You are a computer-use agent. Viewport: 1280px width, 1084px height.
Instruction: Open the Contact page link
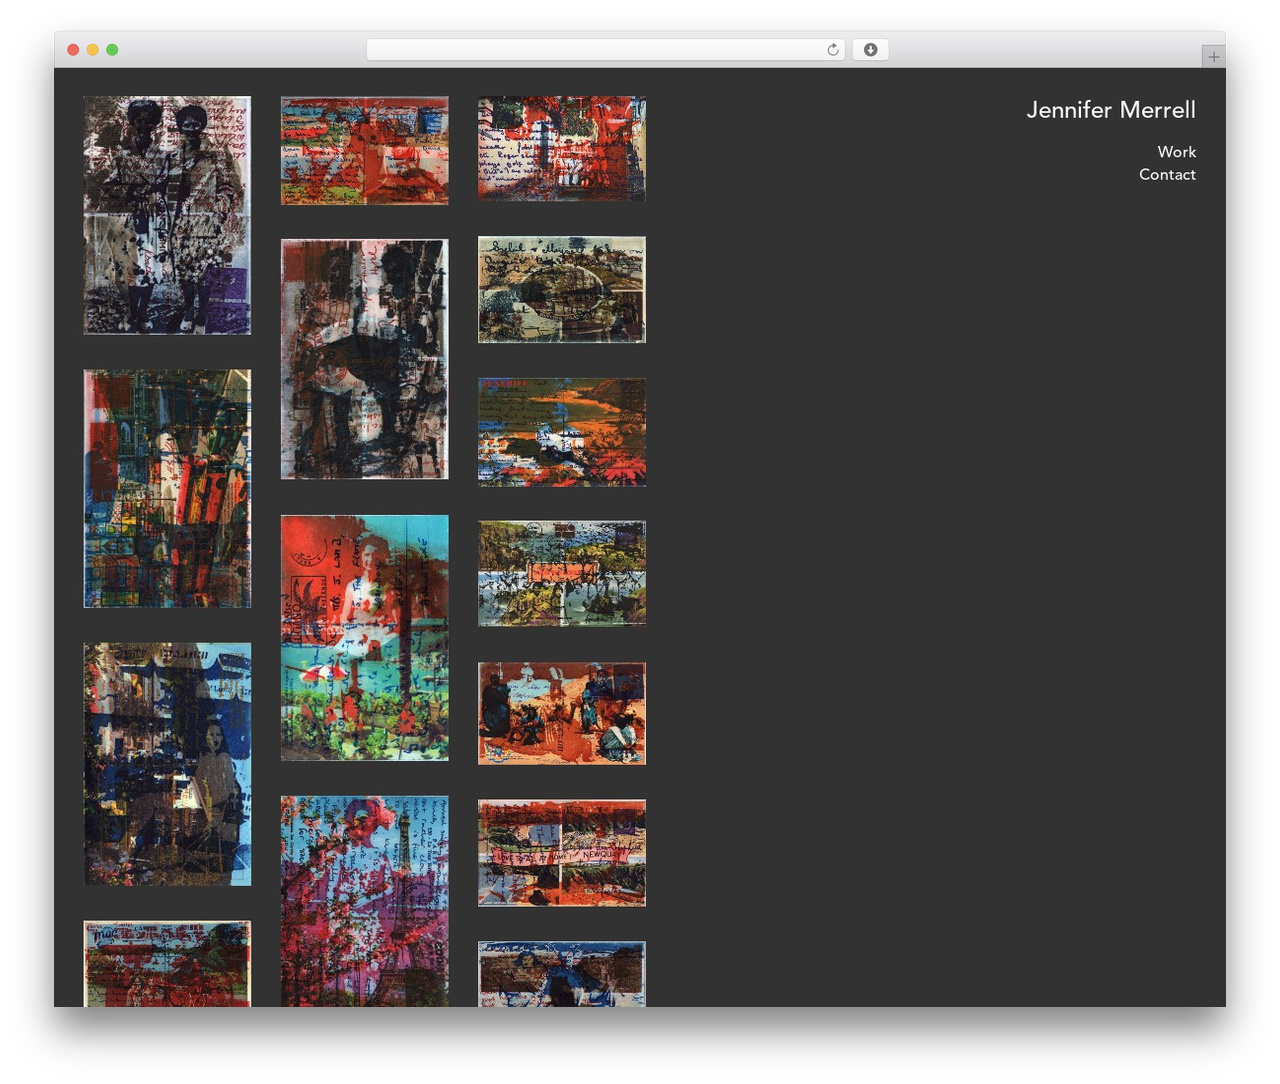point(1167,174)
